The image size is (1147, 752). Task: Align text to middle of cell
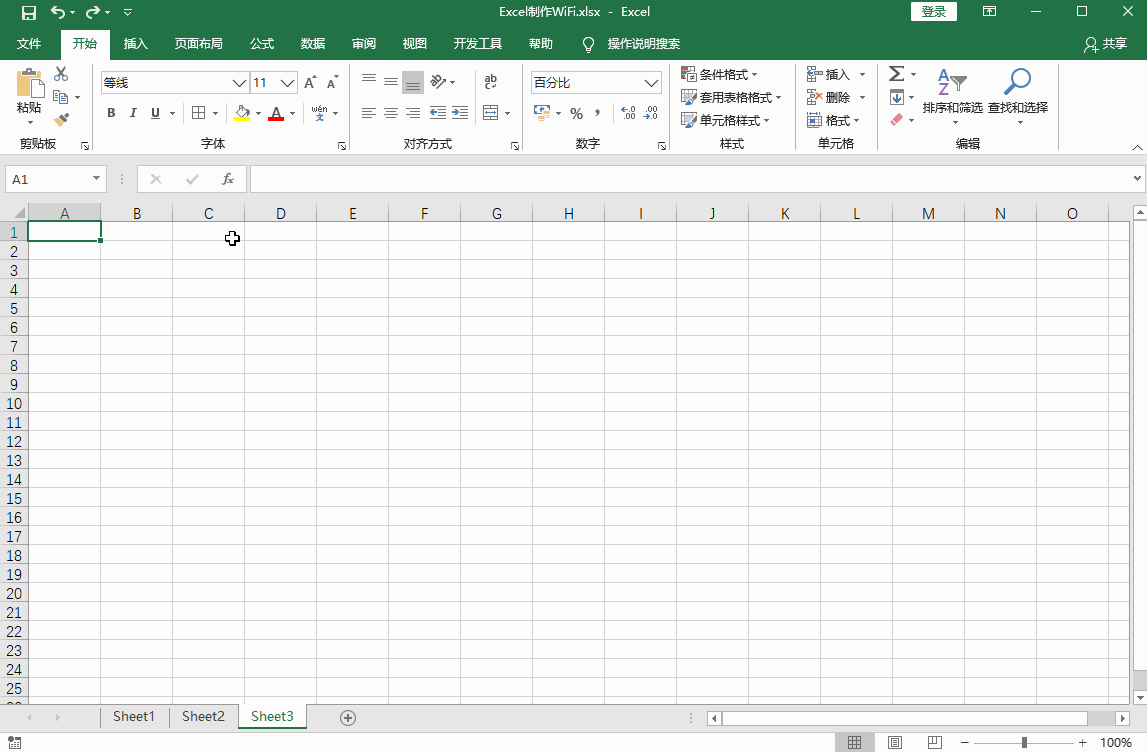click(x=391, y=82)
